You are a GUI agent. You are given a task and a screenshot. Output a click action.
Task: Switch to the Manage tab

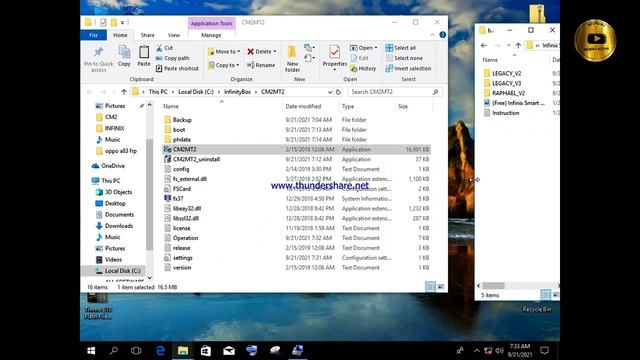click(211, 35)
